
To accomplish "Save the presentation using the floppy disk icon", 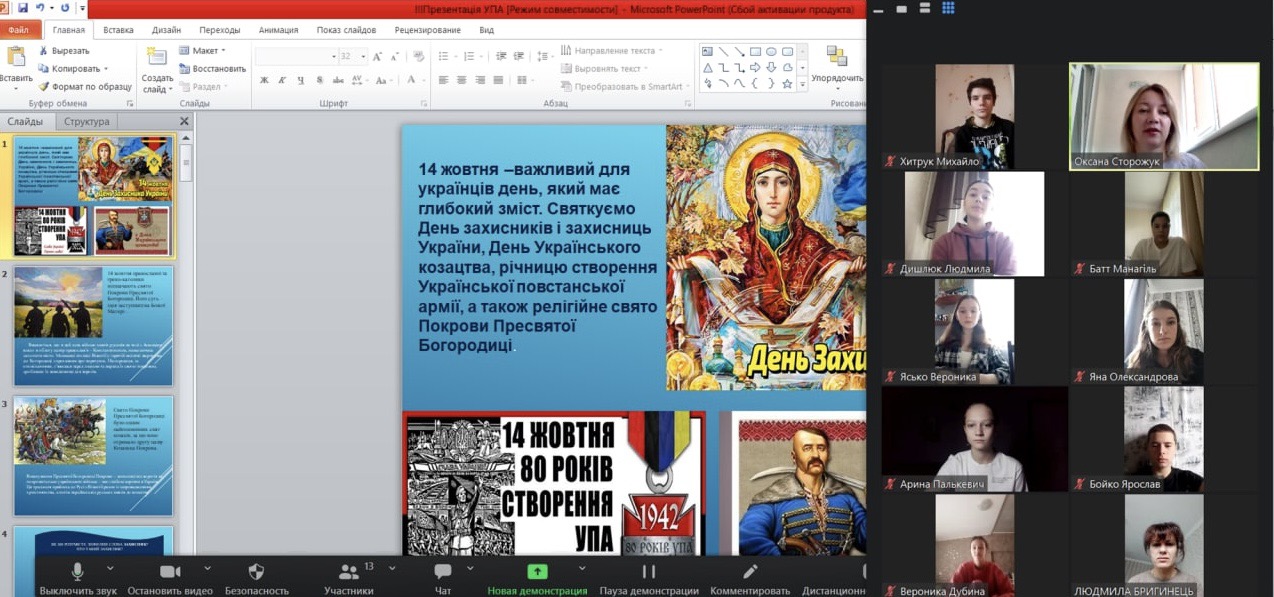I will point(22,8).
